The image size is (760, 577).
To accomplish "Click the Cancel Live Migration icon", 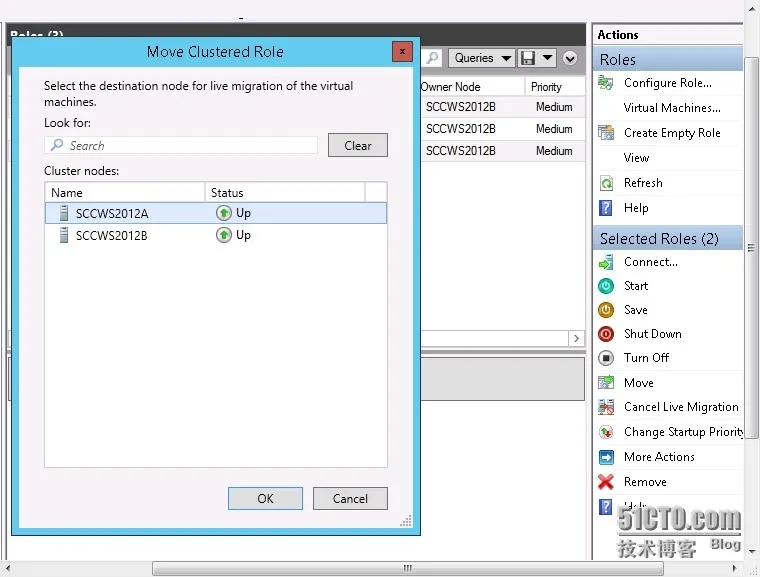I will coord(605,407).
